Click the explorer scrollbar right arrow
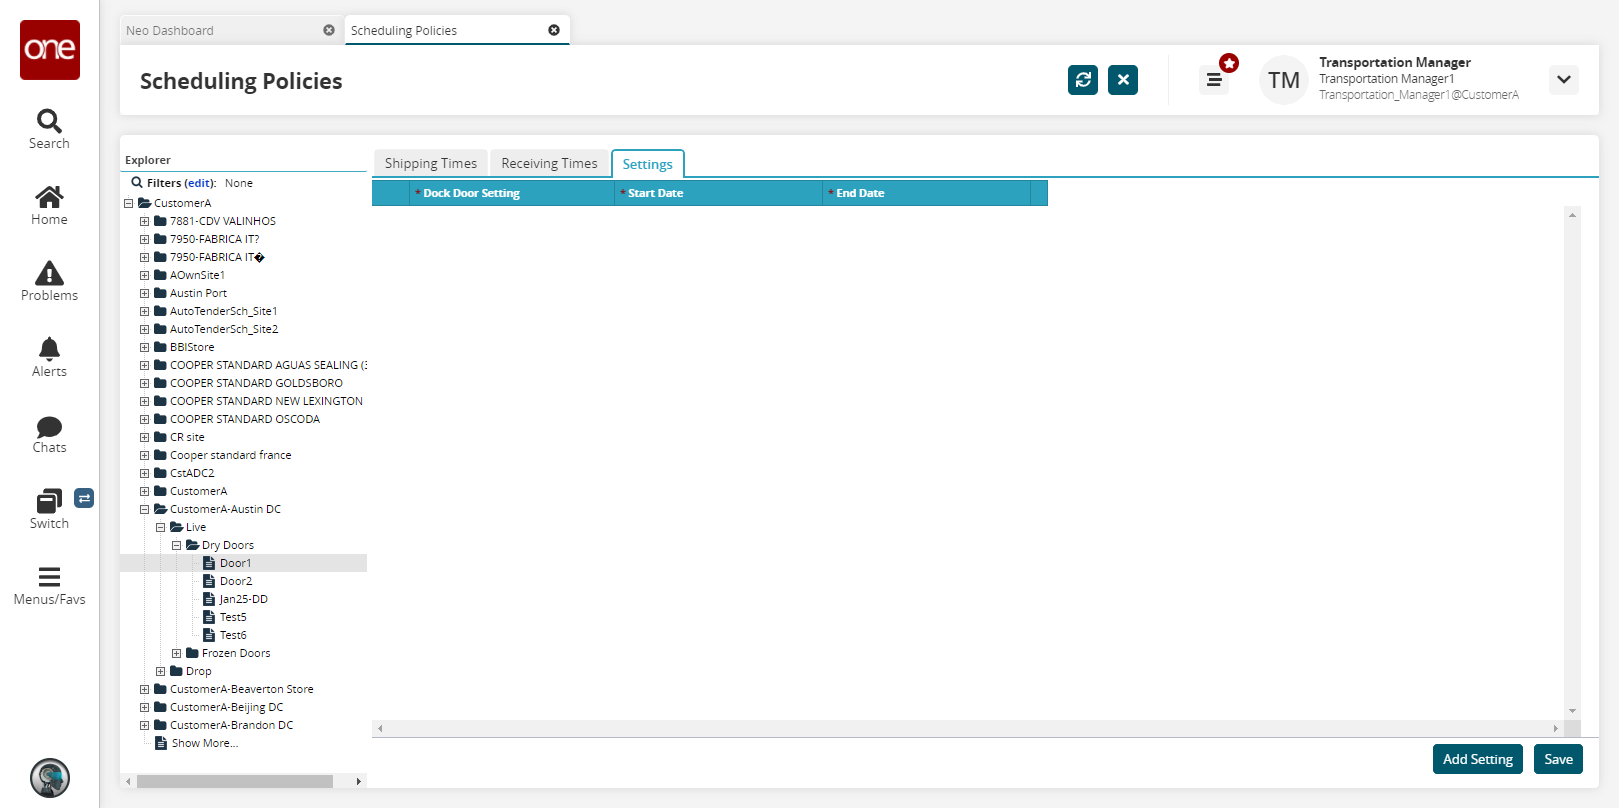Screen dimensions: 1619x808 click(x=359, y=781)
